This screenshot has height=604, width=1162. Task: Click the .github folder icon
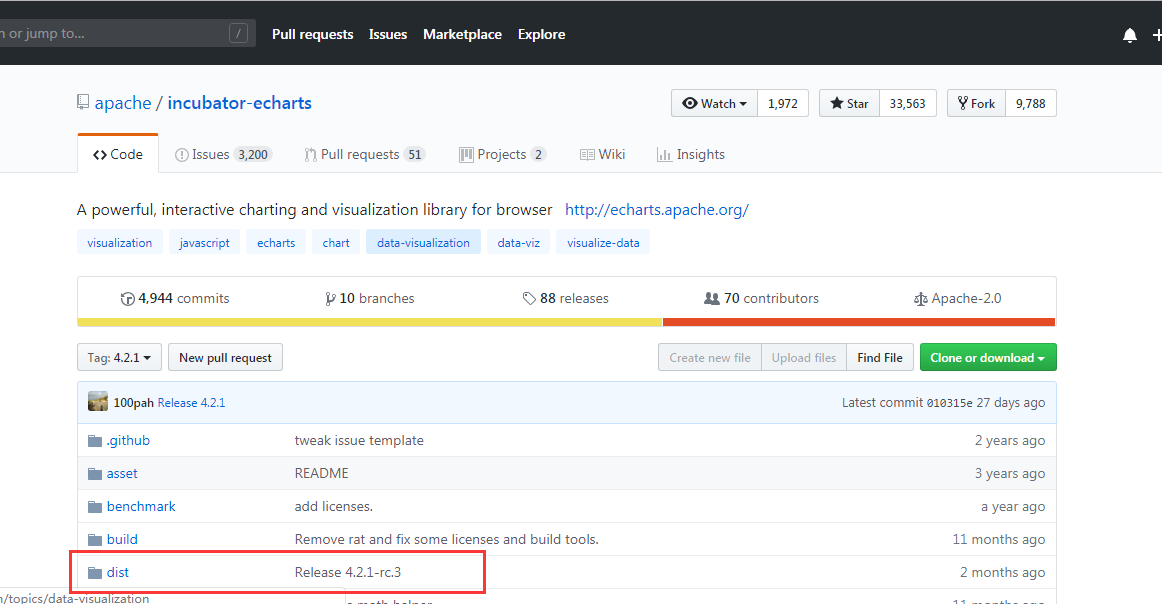[95, 441]
